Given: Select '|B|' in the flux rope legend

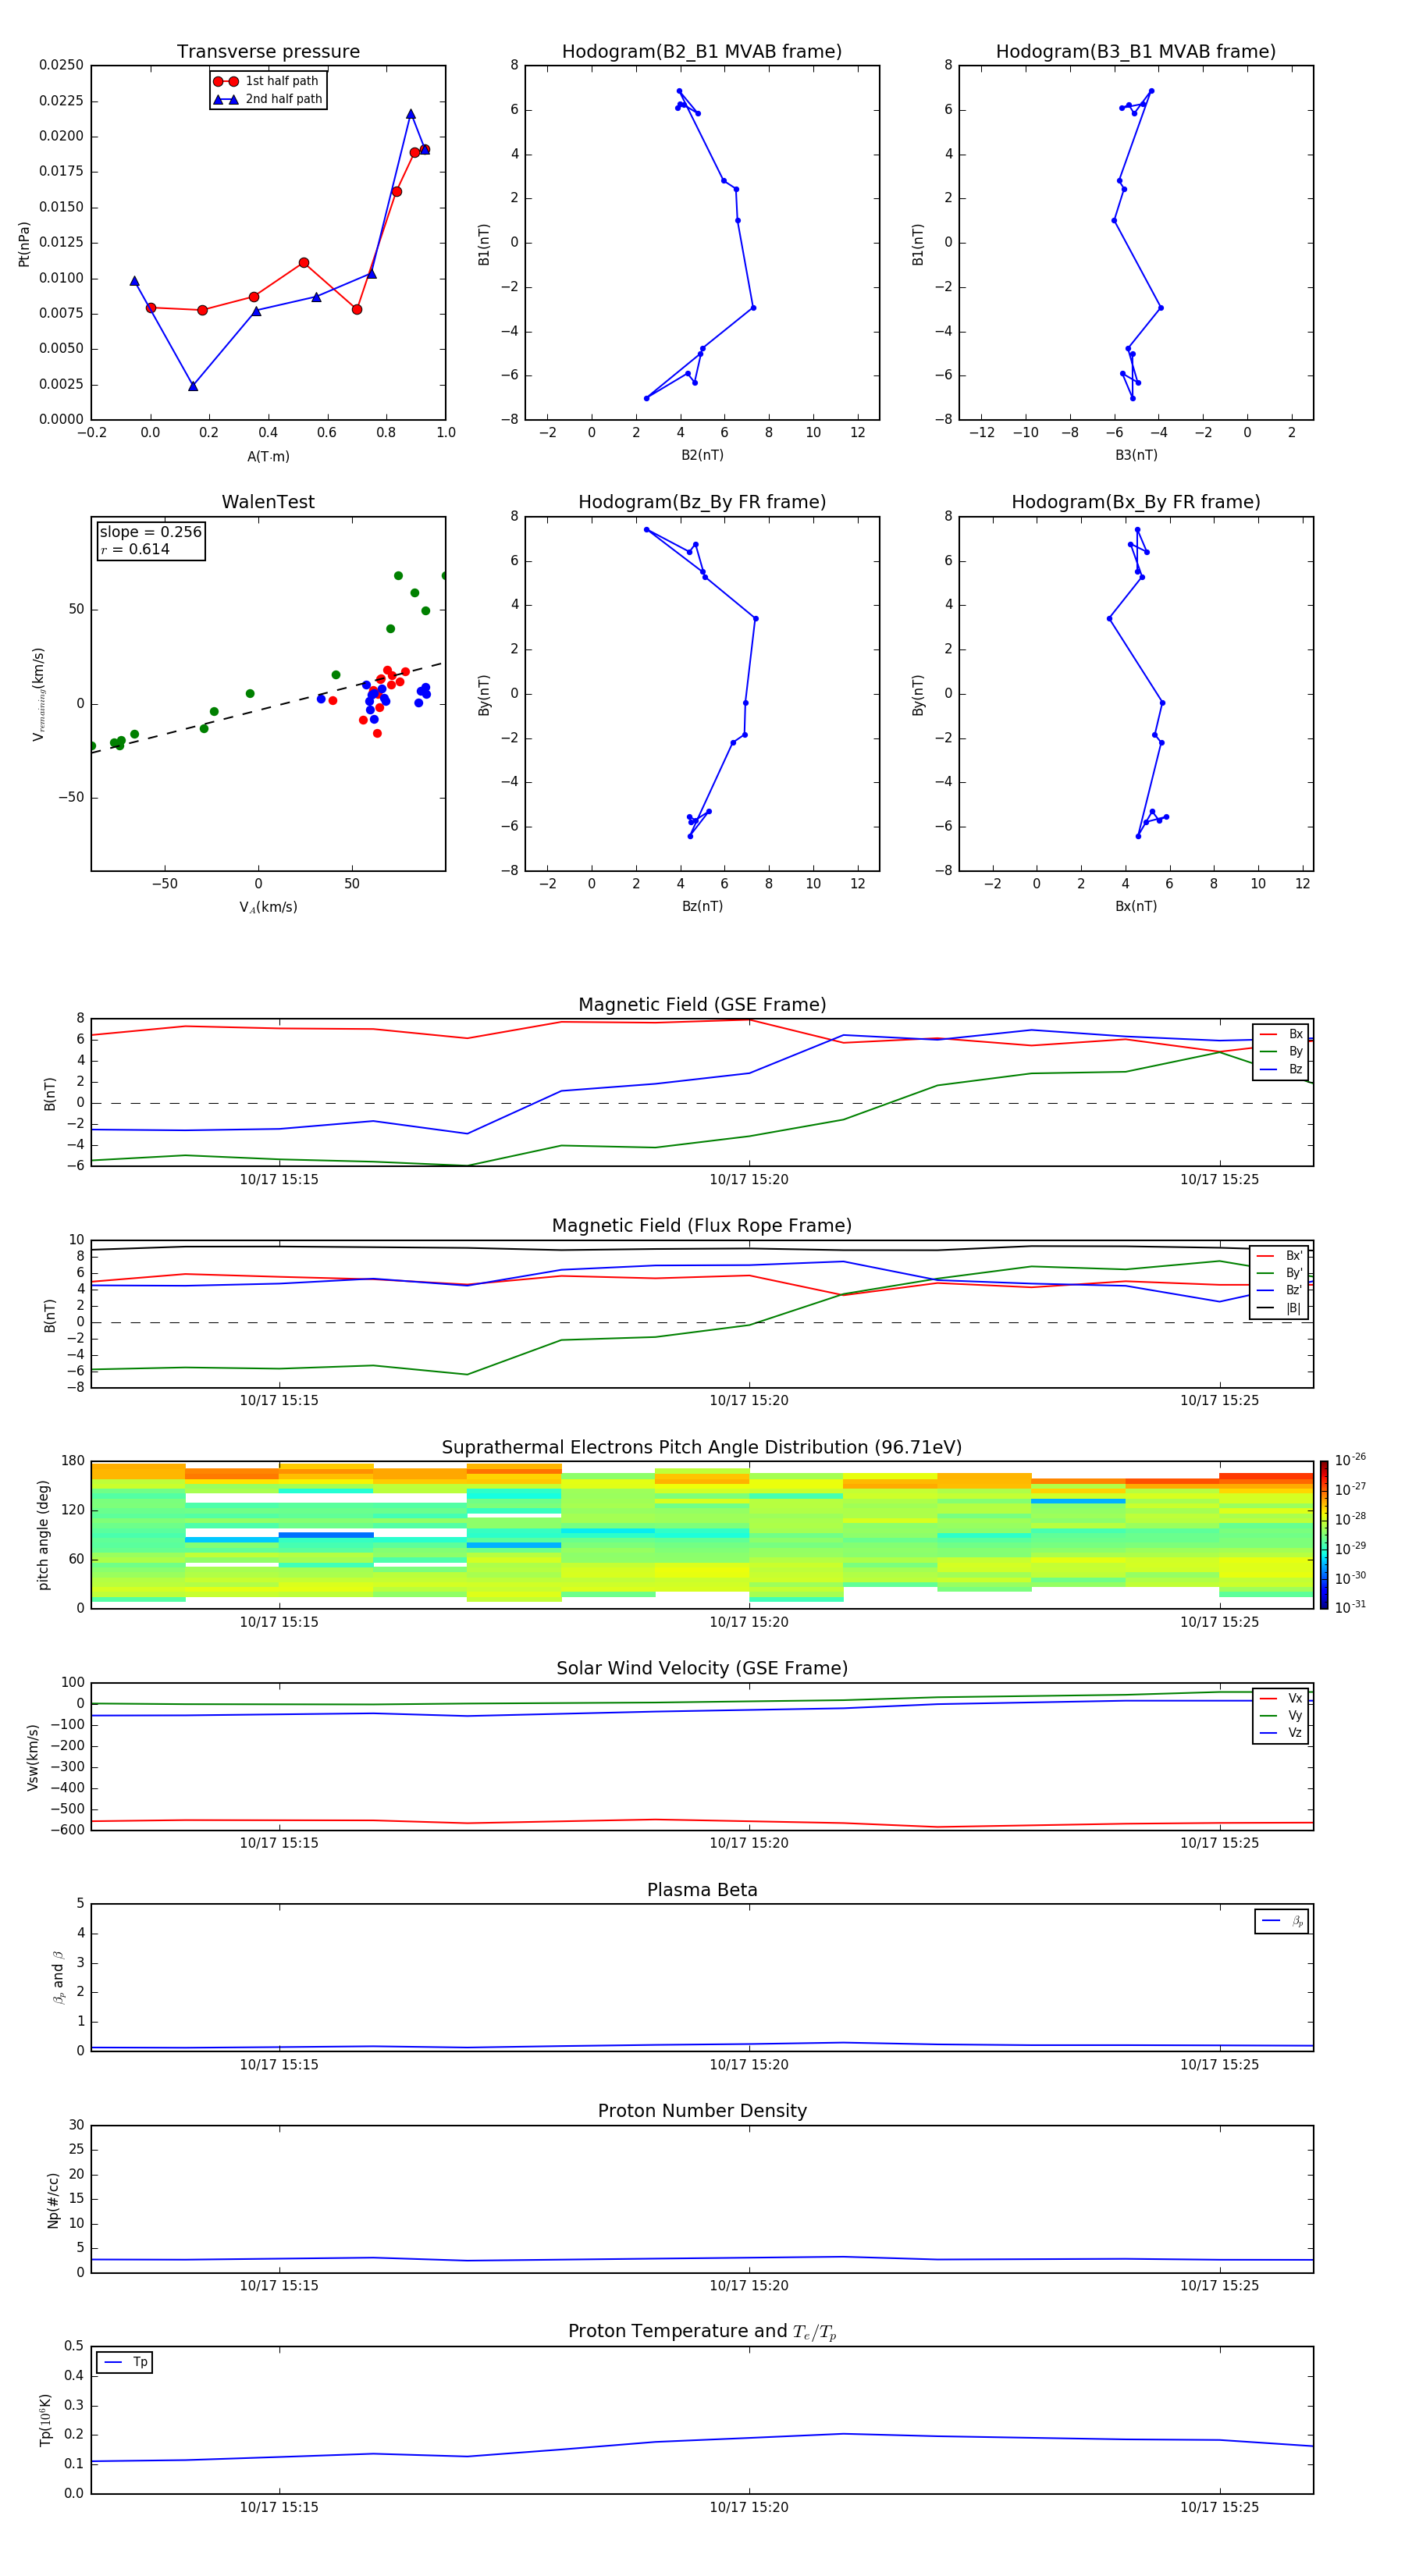Looking at the screenshot, I should coord(1280,1308).
